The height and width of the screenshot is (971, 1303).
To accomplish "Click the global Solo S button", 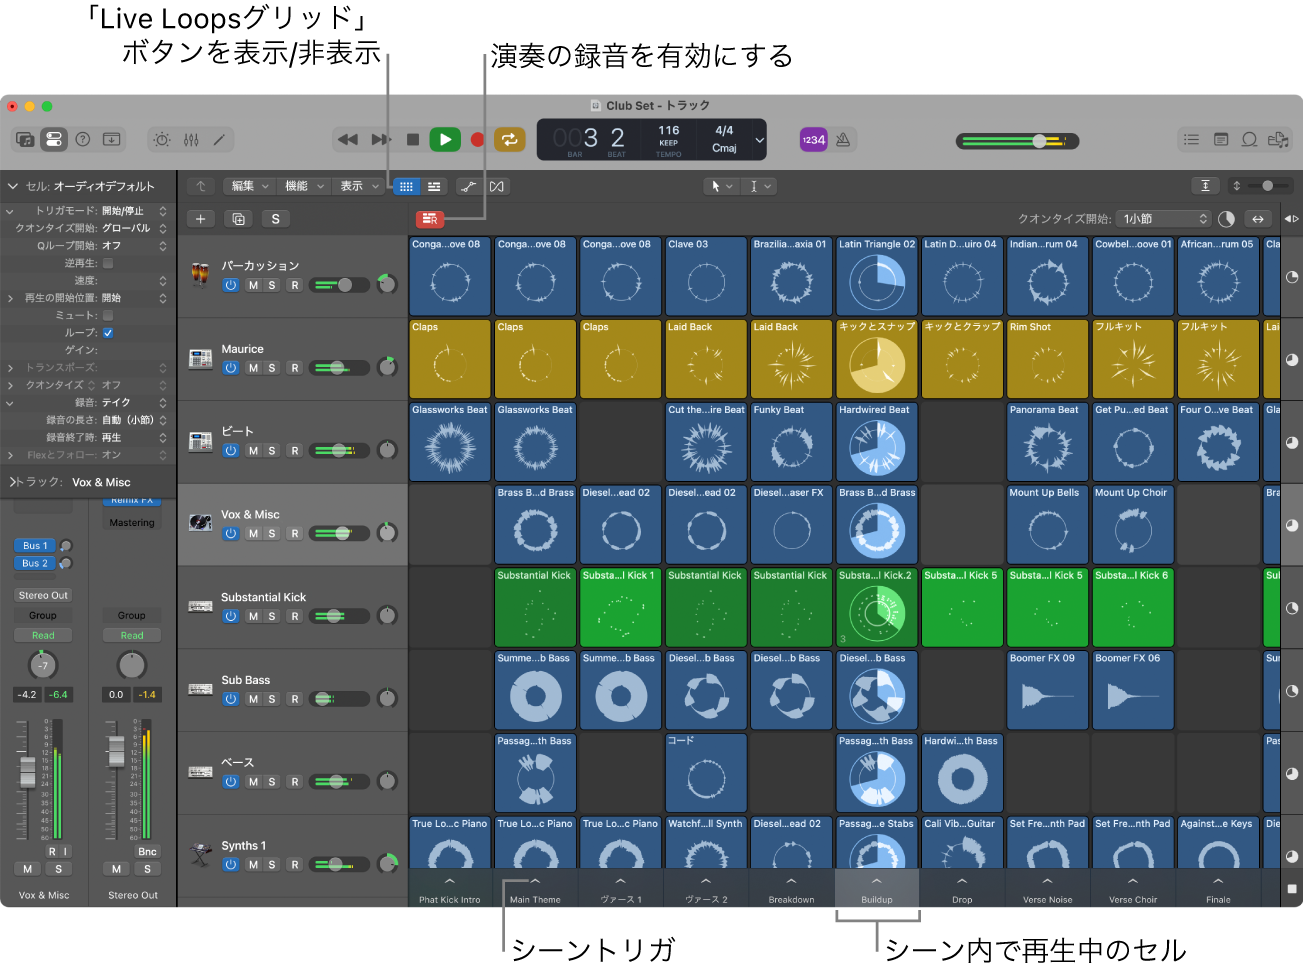I will [275, 219].
